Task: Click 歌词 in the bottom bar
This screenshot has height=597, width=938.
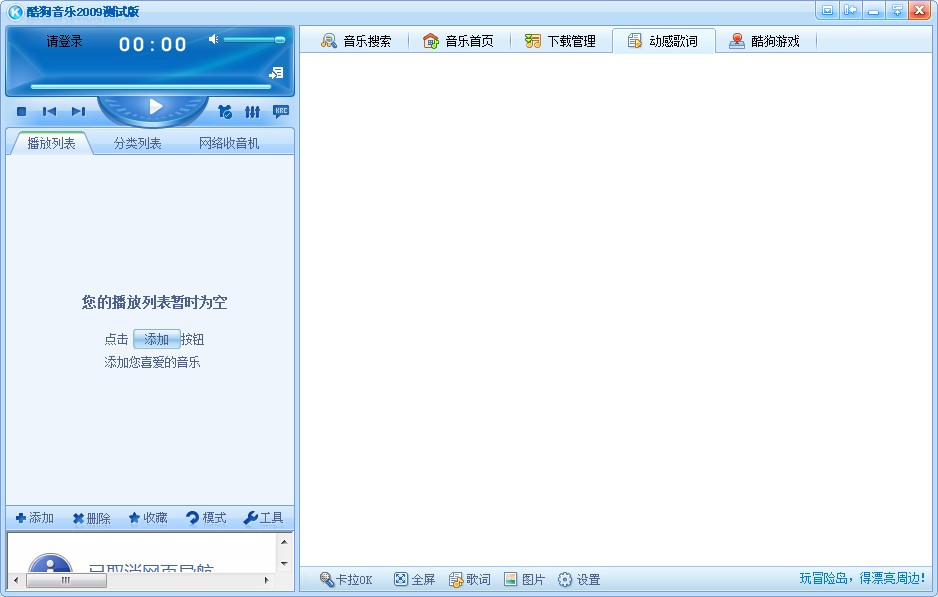Action: click(470, 579)
